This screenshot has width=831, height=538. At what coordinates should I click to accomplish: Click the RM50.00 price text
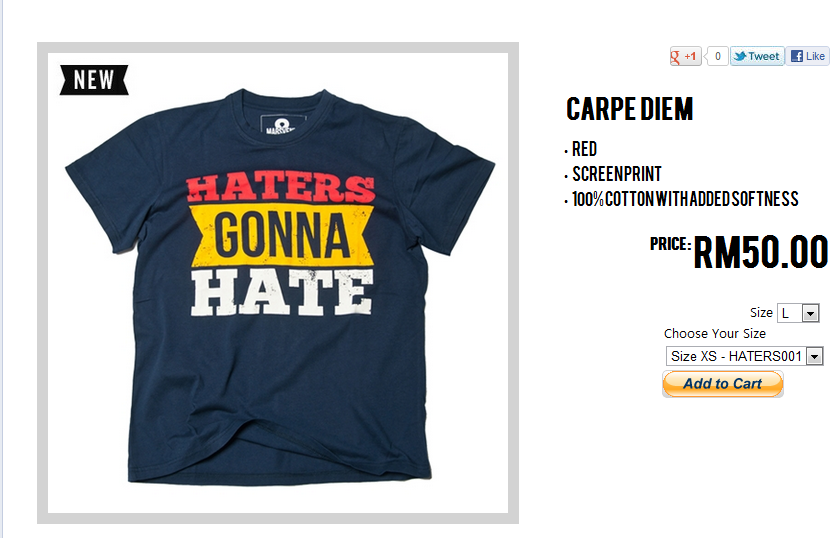point(761,252)
